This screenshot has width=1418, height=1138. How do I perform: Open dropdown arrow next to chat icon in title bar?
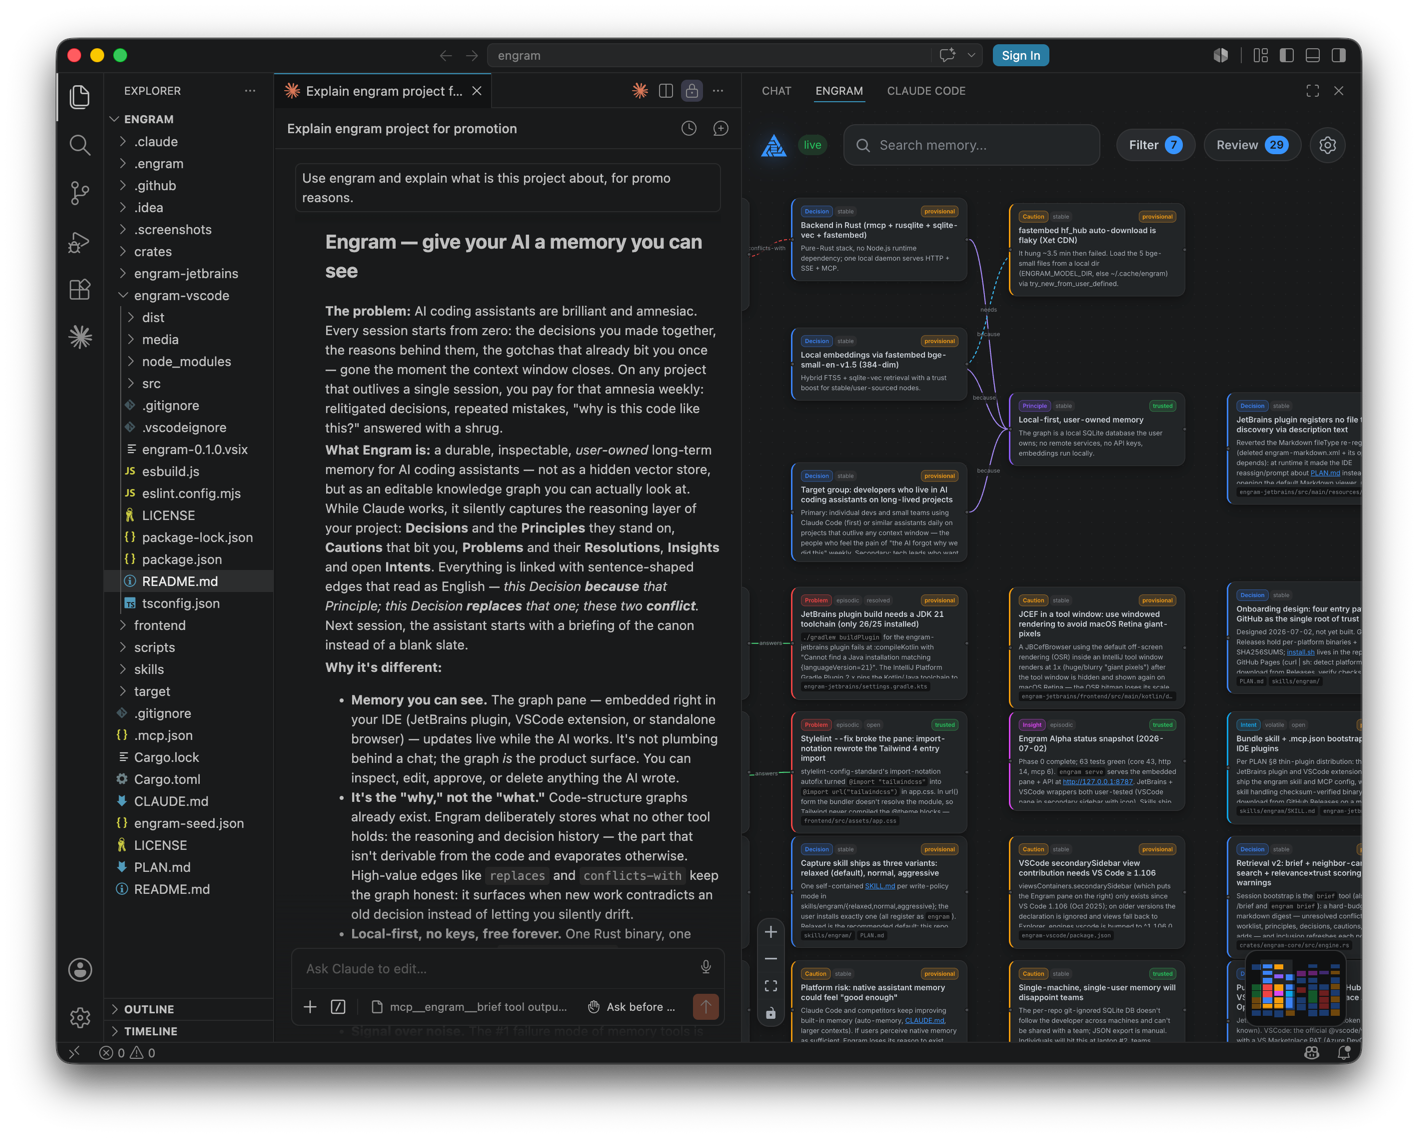pyautogui.click(x=971, y=55)
